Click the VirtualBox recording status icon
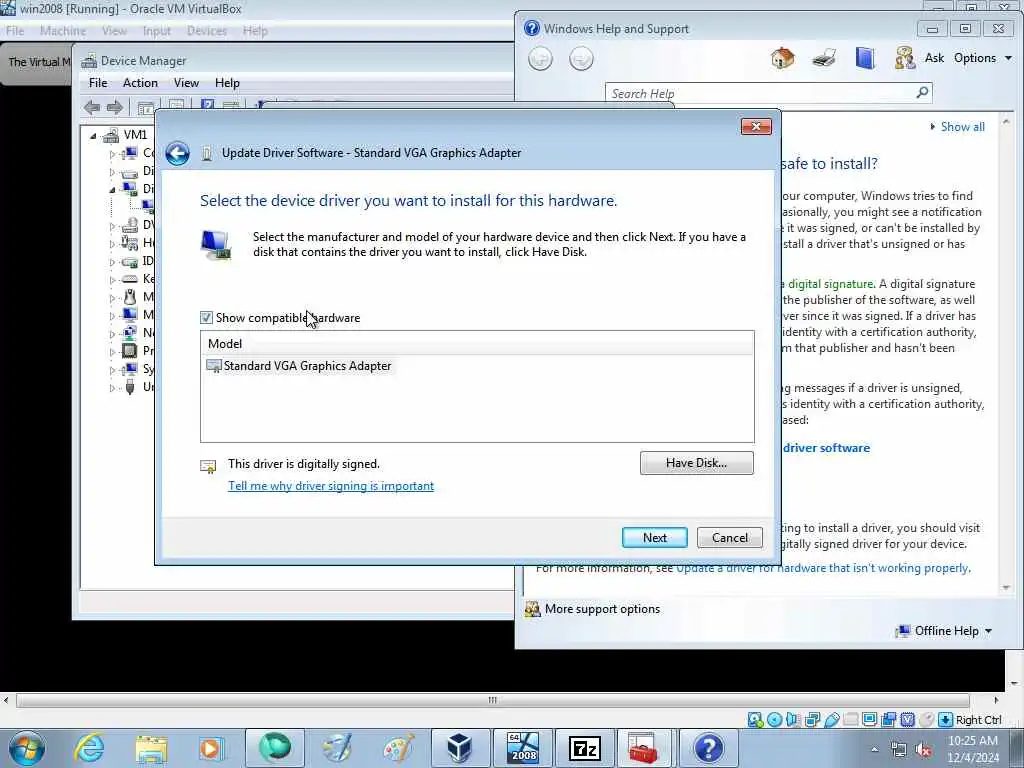This screenshot has width=1024, height=768. tap(888, 720)
